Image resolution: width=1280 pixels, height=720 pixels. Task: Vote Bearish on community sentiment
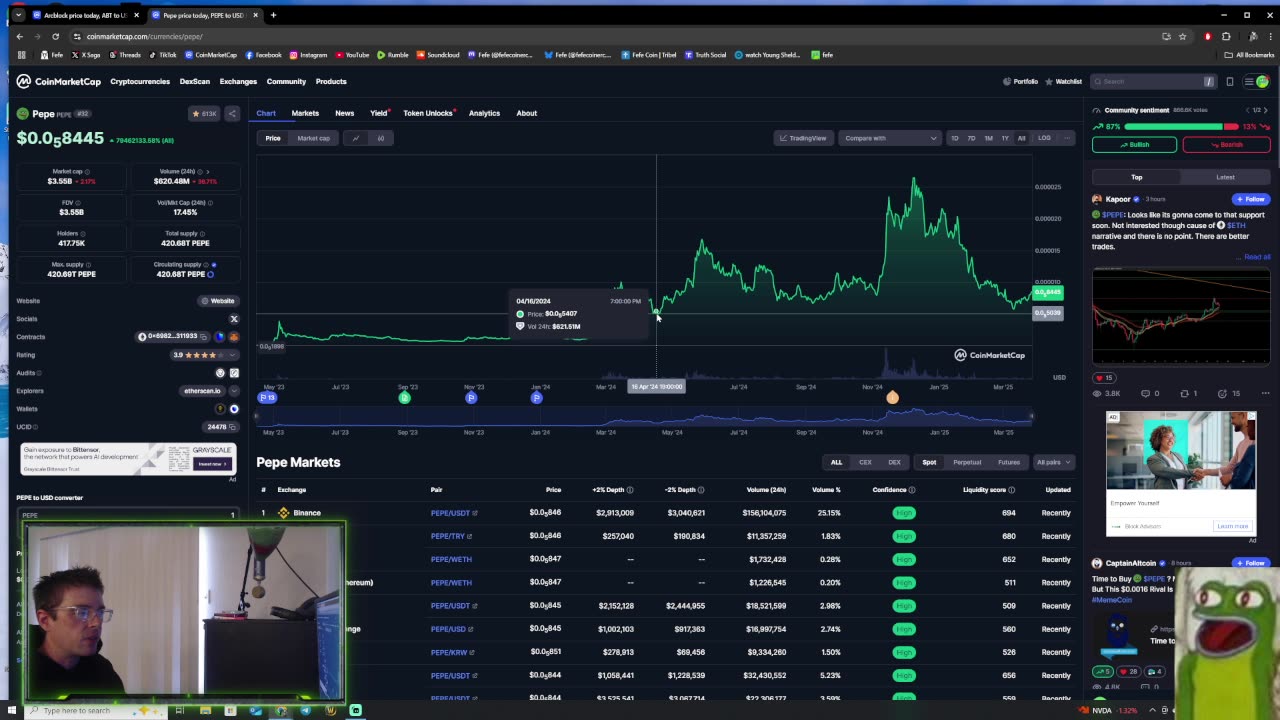pos(1226,145)
